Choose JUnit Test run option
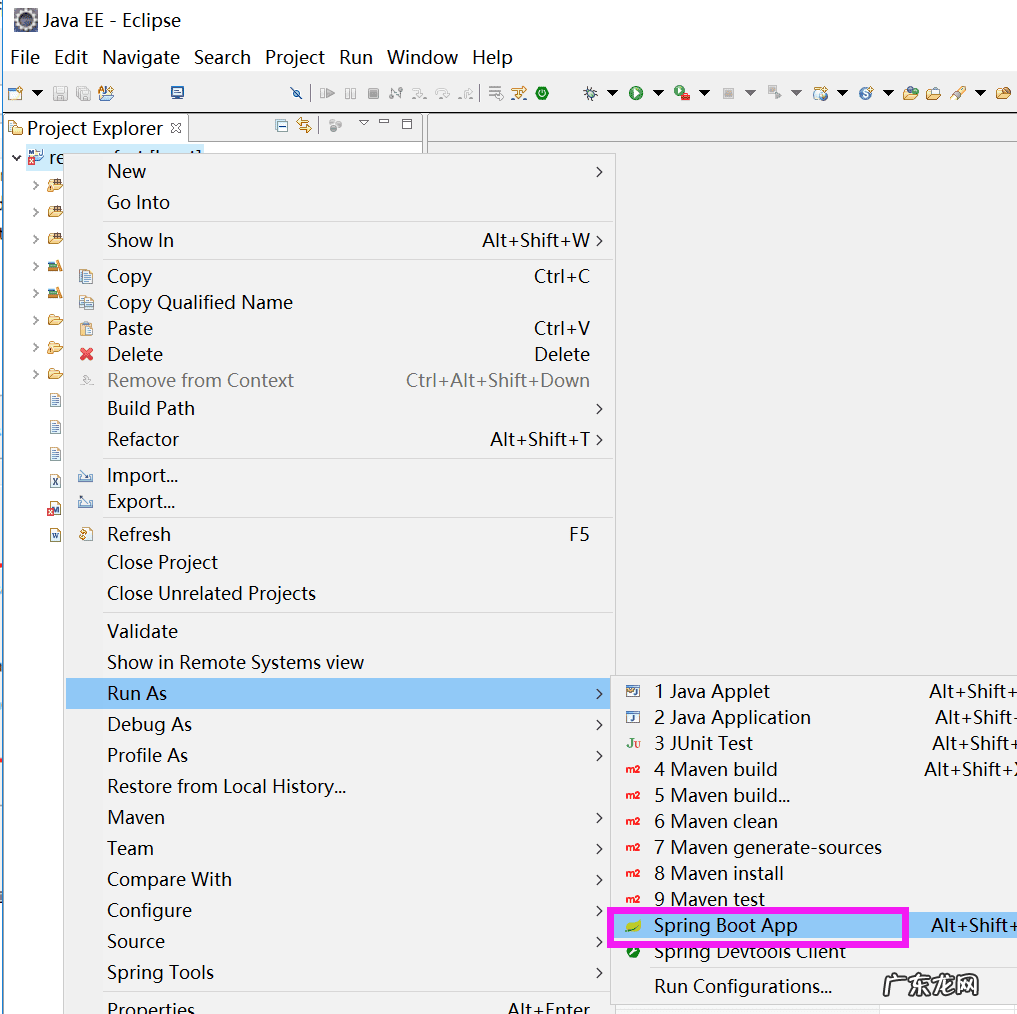1017x1014 pixels. coord(703,743)
